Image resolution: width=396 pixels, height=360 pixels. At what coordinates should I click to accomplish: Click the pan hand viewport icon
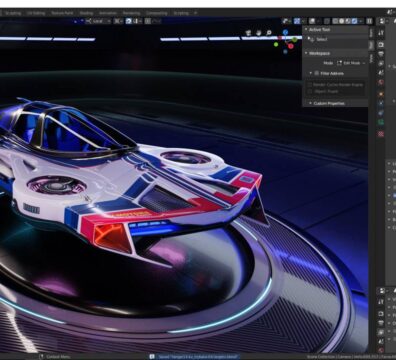coord(259,33)
